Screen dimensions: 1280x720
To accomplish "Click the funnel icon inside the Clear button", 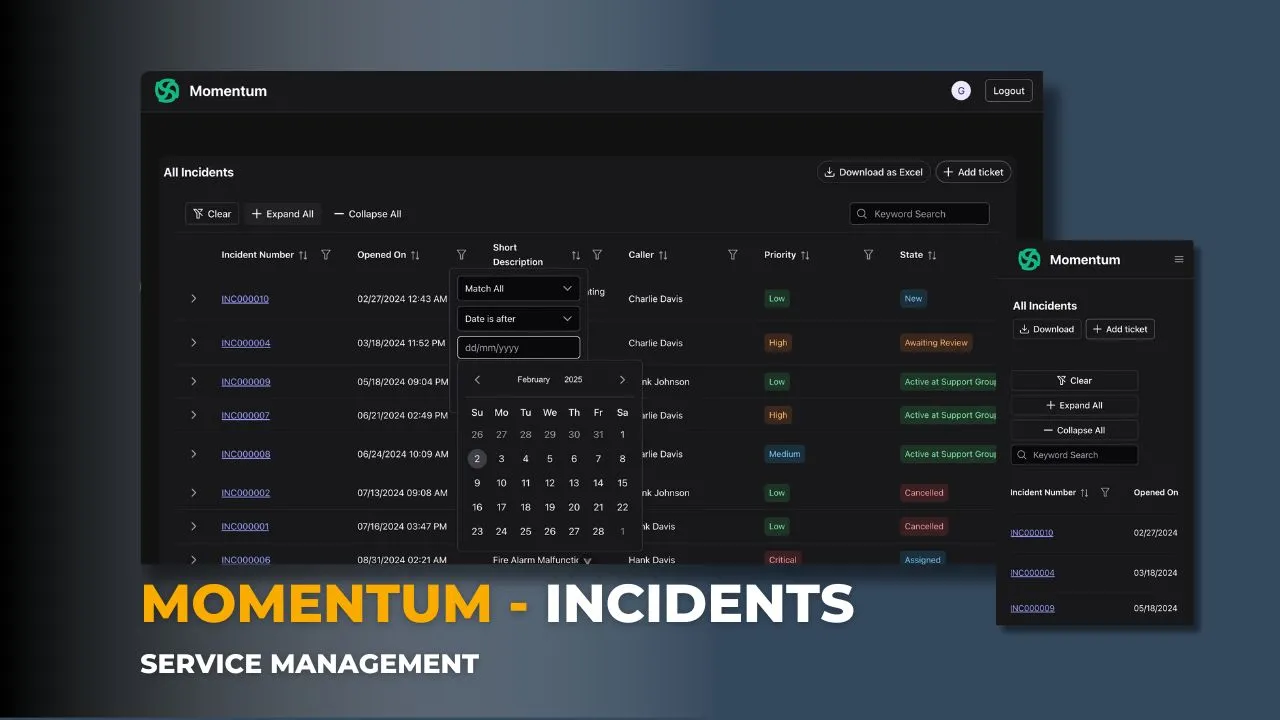I will click(x=197, y=213).
